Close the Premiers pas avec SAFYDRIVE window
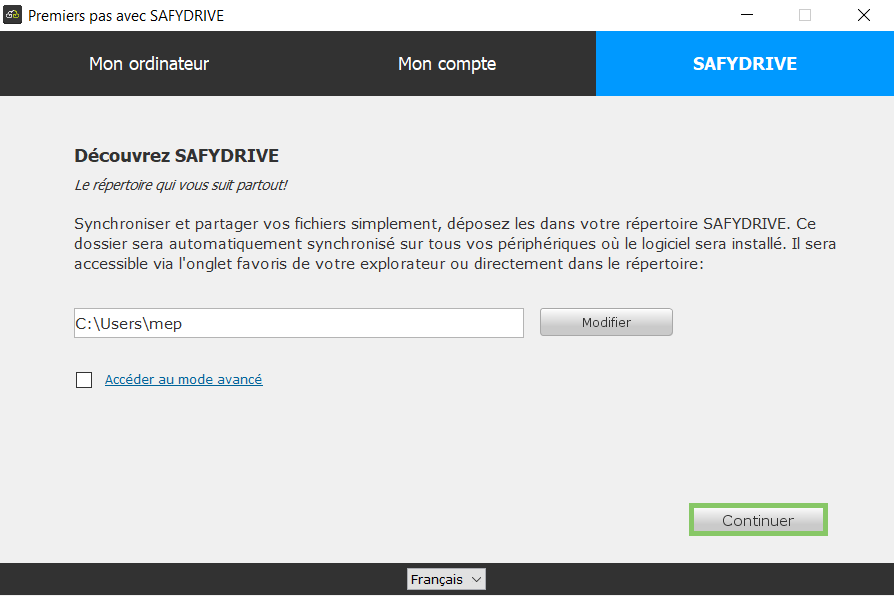The image size is (894, 596). point(864,15)
